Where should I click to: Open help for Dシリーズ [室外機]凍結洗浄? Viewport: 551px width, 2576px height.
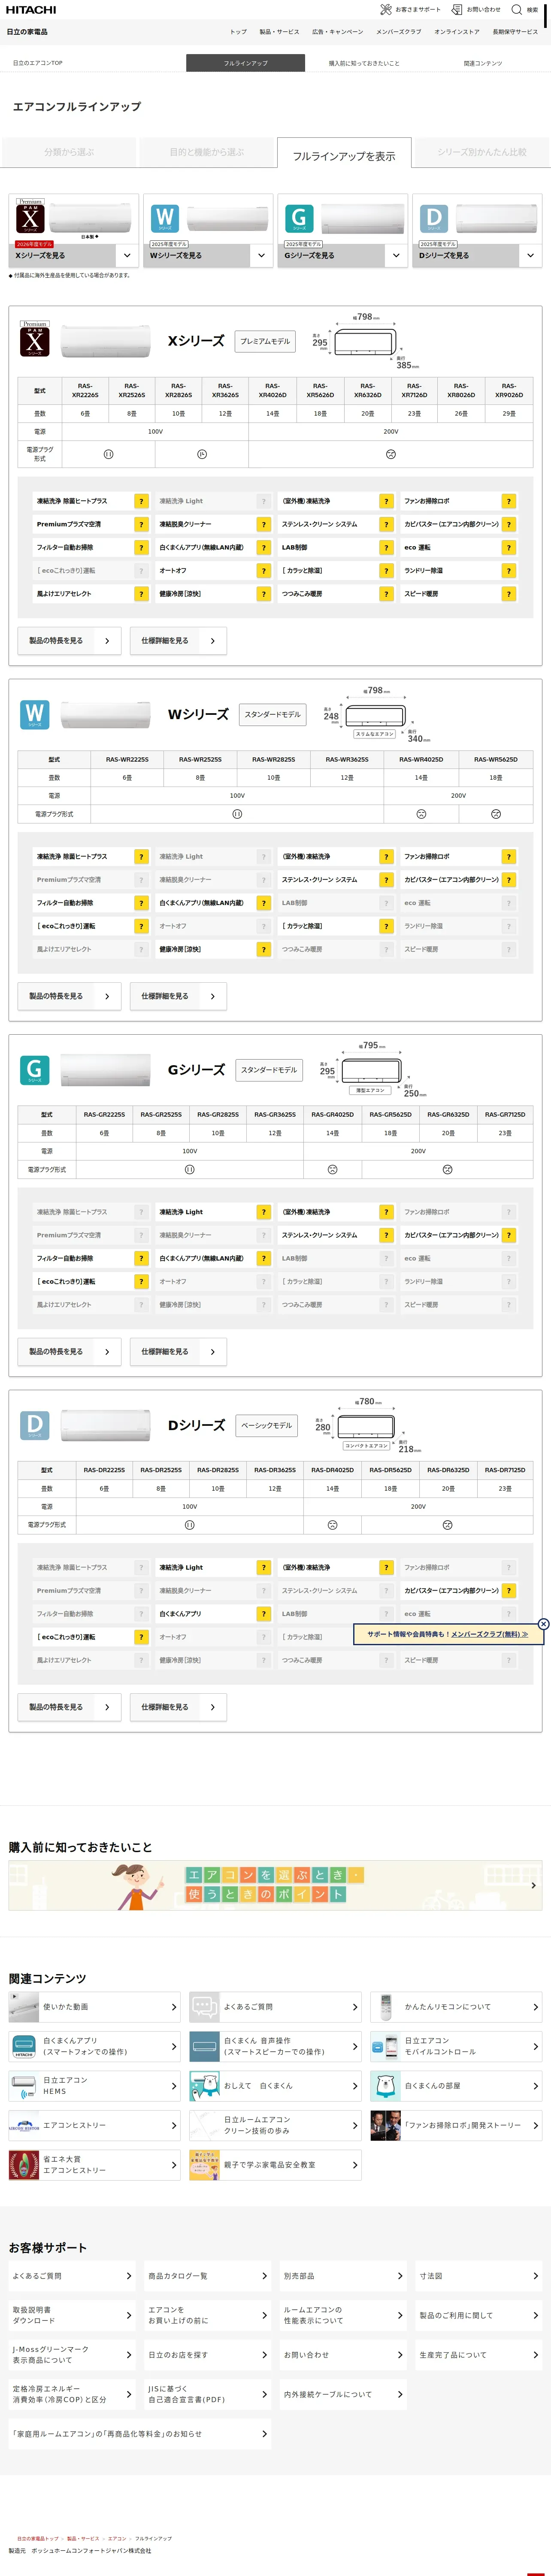(386, 1567)
